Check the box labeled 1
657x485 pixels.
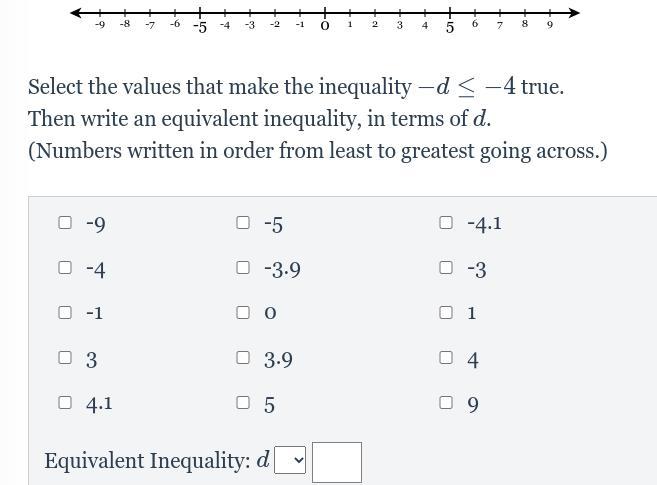(446, 312)
